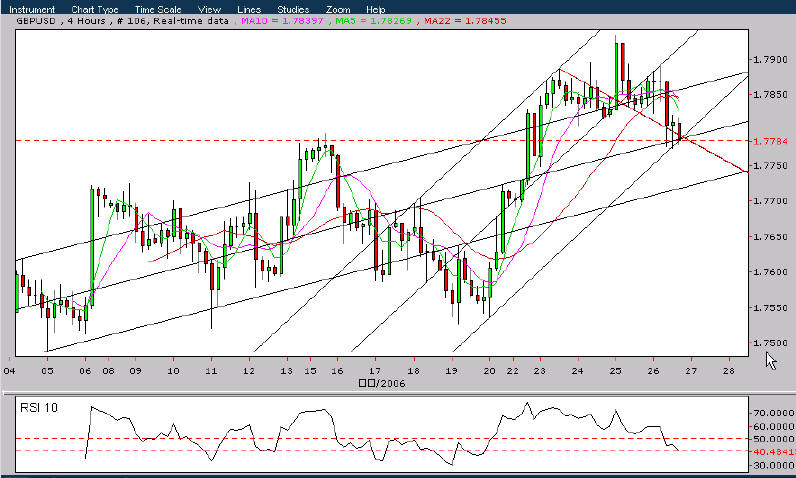
Task: Click the RSI 40.4841 current value label
Action: [773, 452]
